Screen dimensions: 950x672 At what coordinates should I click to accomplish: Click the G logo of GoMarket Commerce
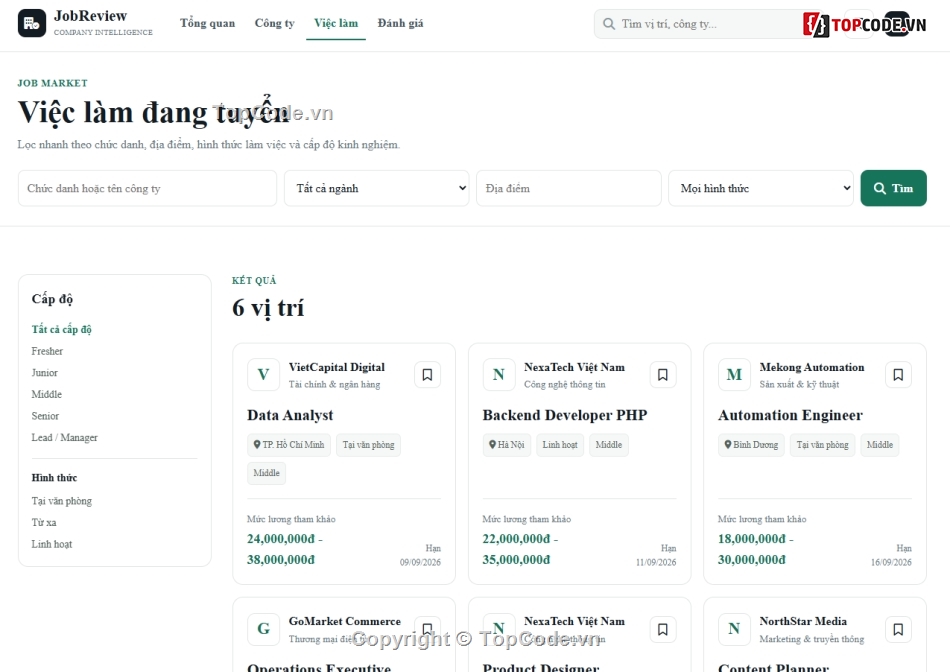click(264, 629)
